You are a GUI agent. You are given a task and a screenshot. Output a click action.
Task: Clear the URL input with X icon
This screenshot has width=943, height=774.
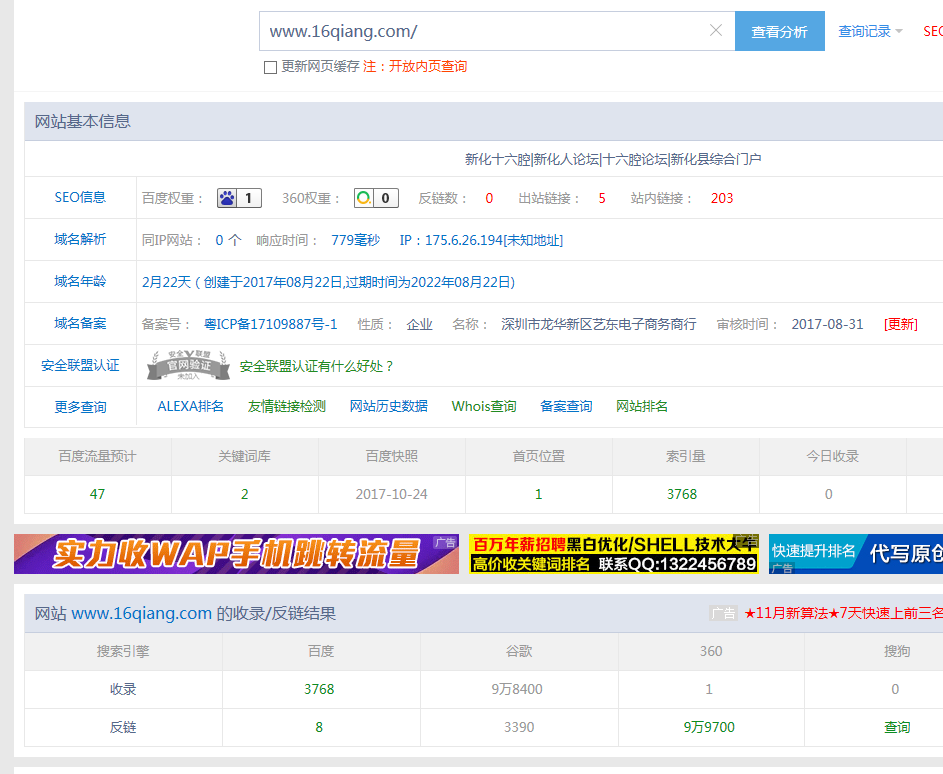click(x=716, y=31)
